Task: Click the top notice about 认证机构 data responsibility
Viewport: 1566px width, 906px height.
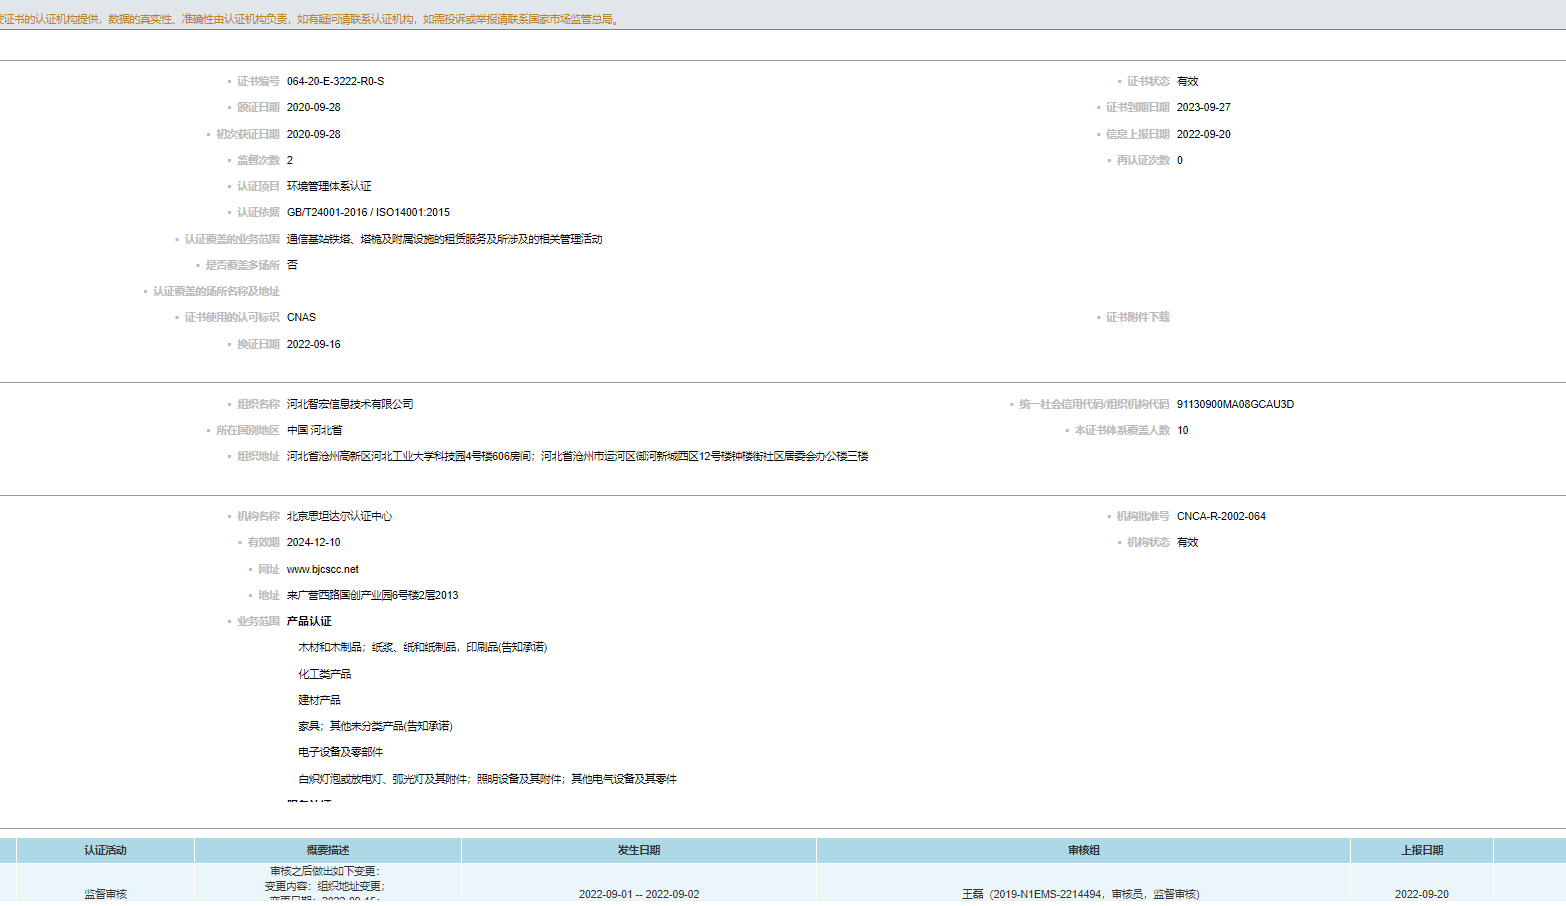Action: (x=309, y=19)
